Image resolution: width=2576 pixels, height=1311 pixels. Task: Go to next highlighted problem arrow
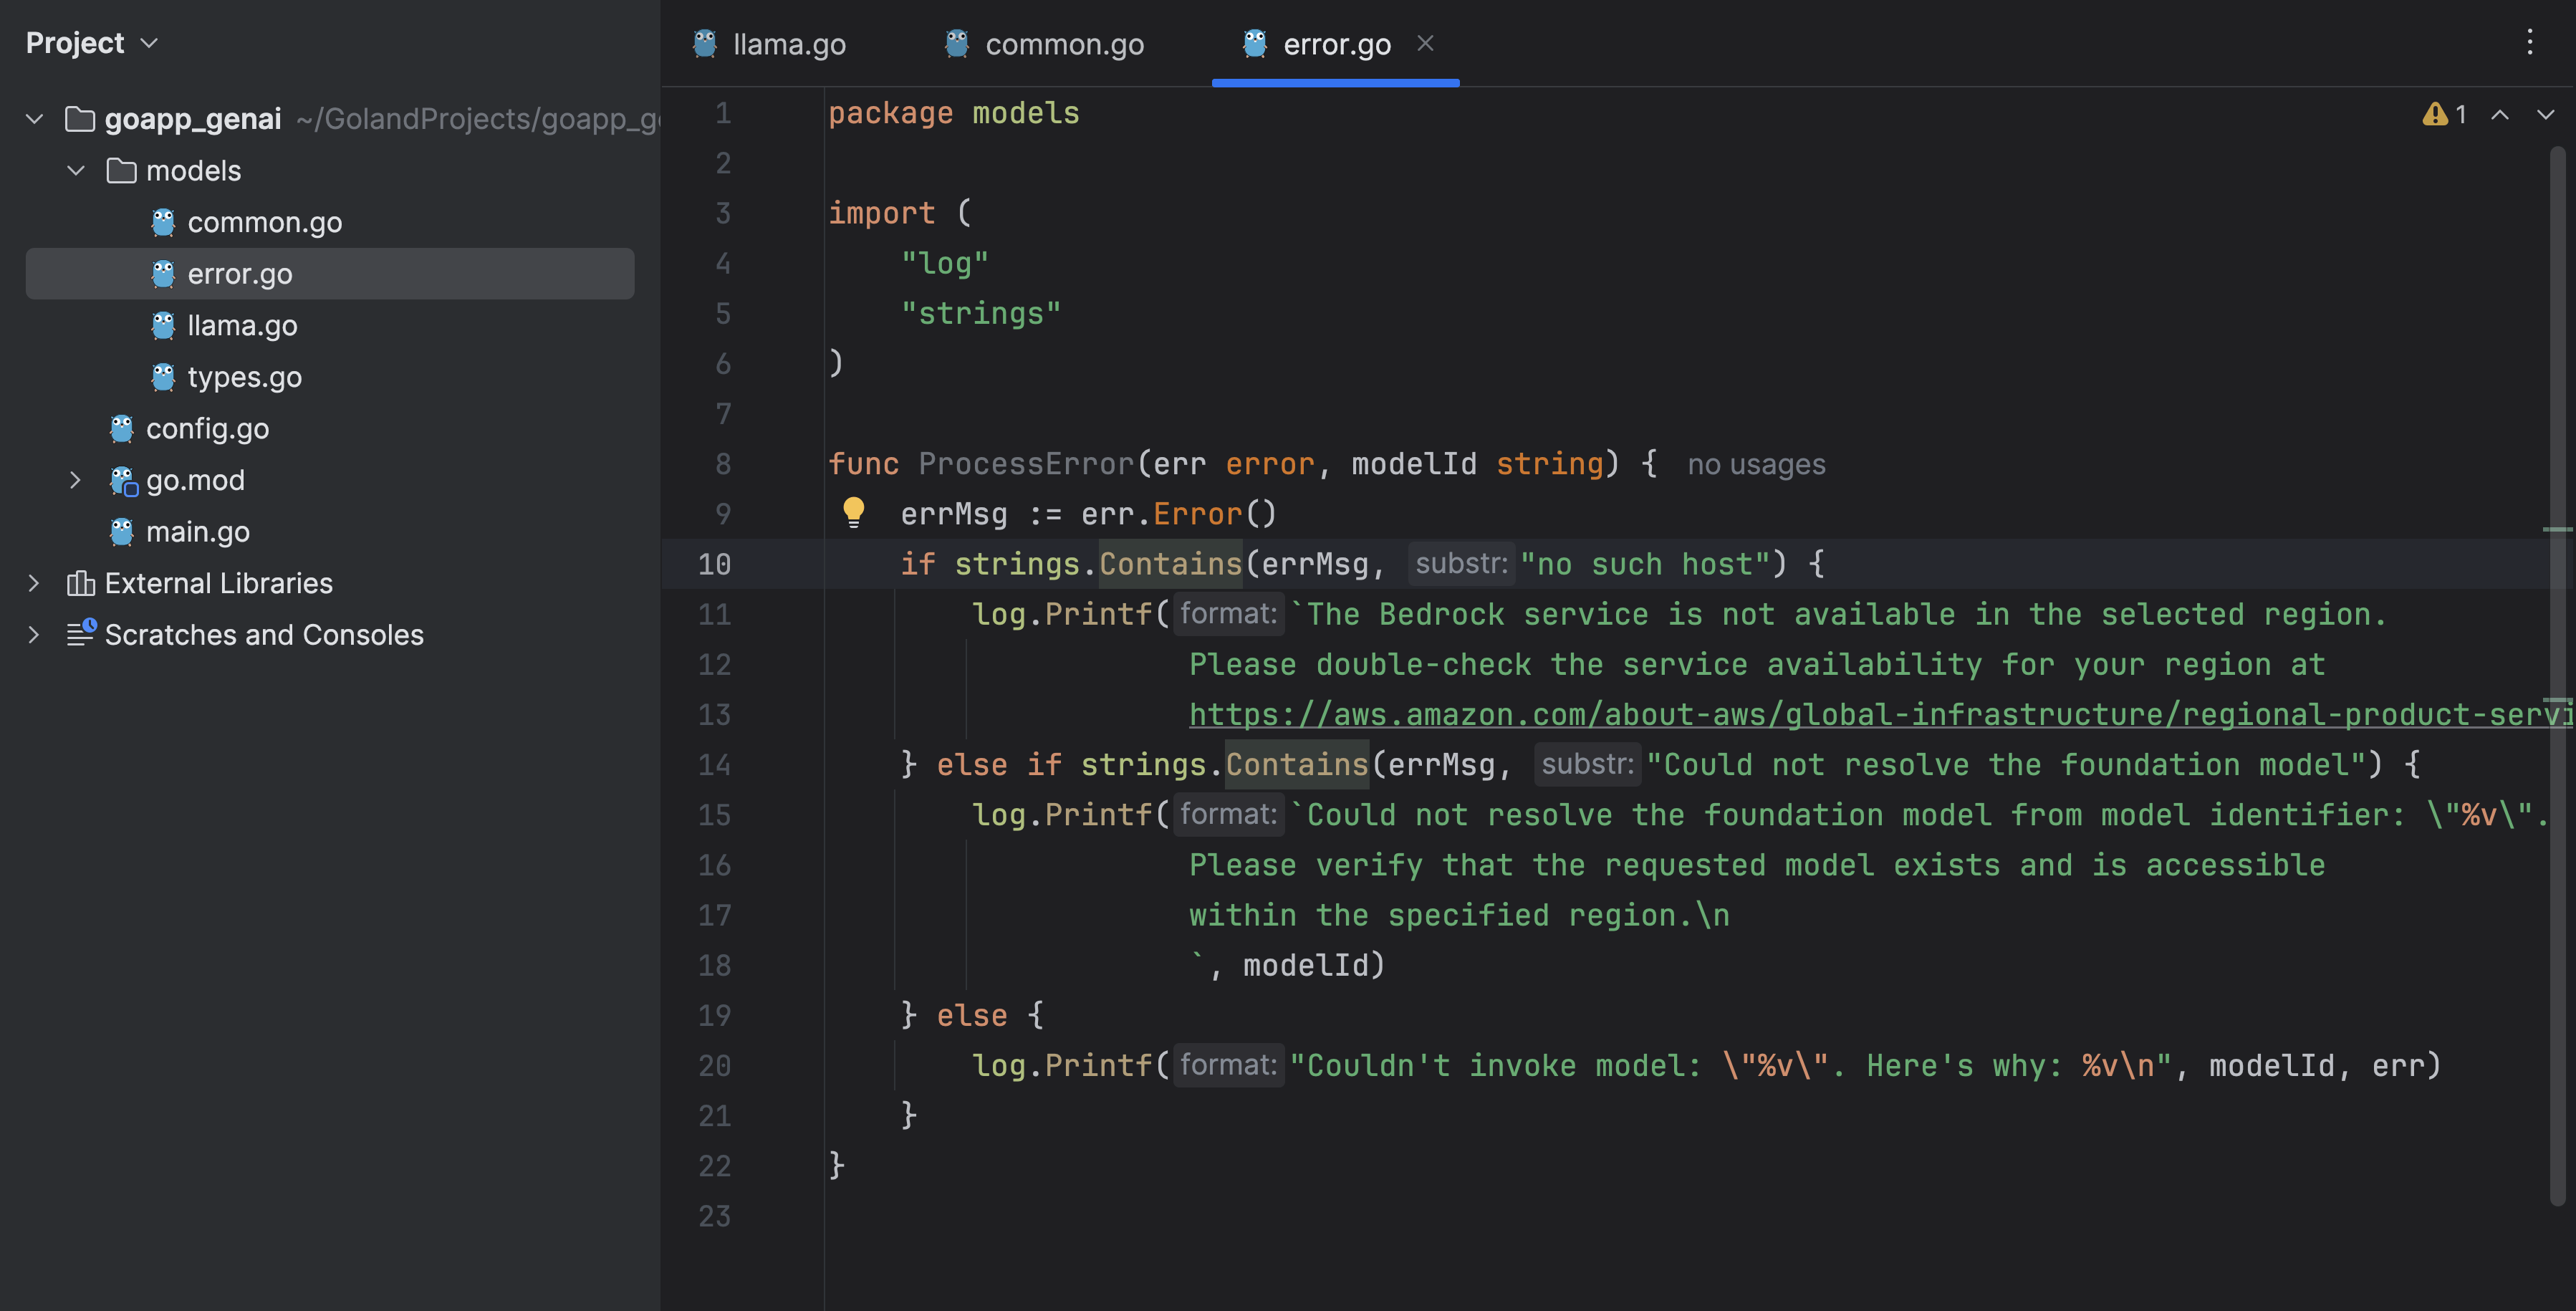[x=2545, y=115]
